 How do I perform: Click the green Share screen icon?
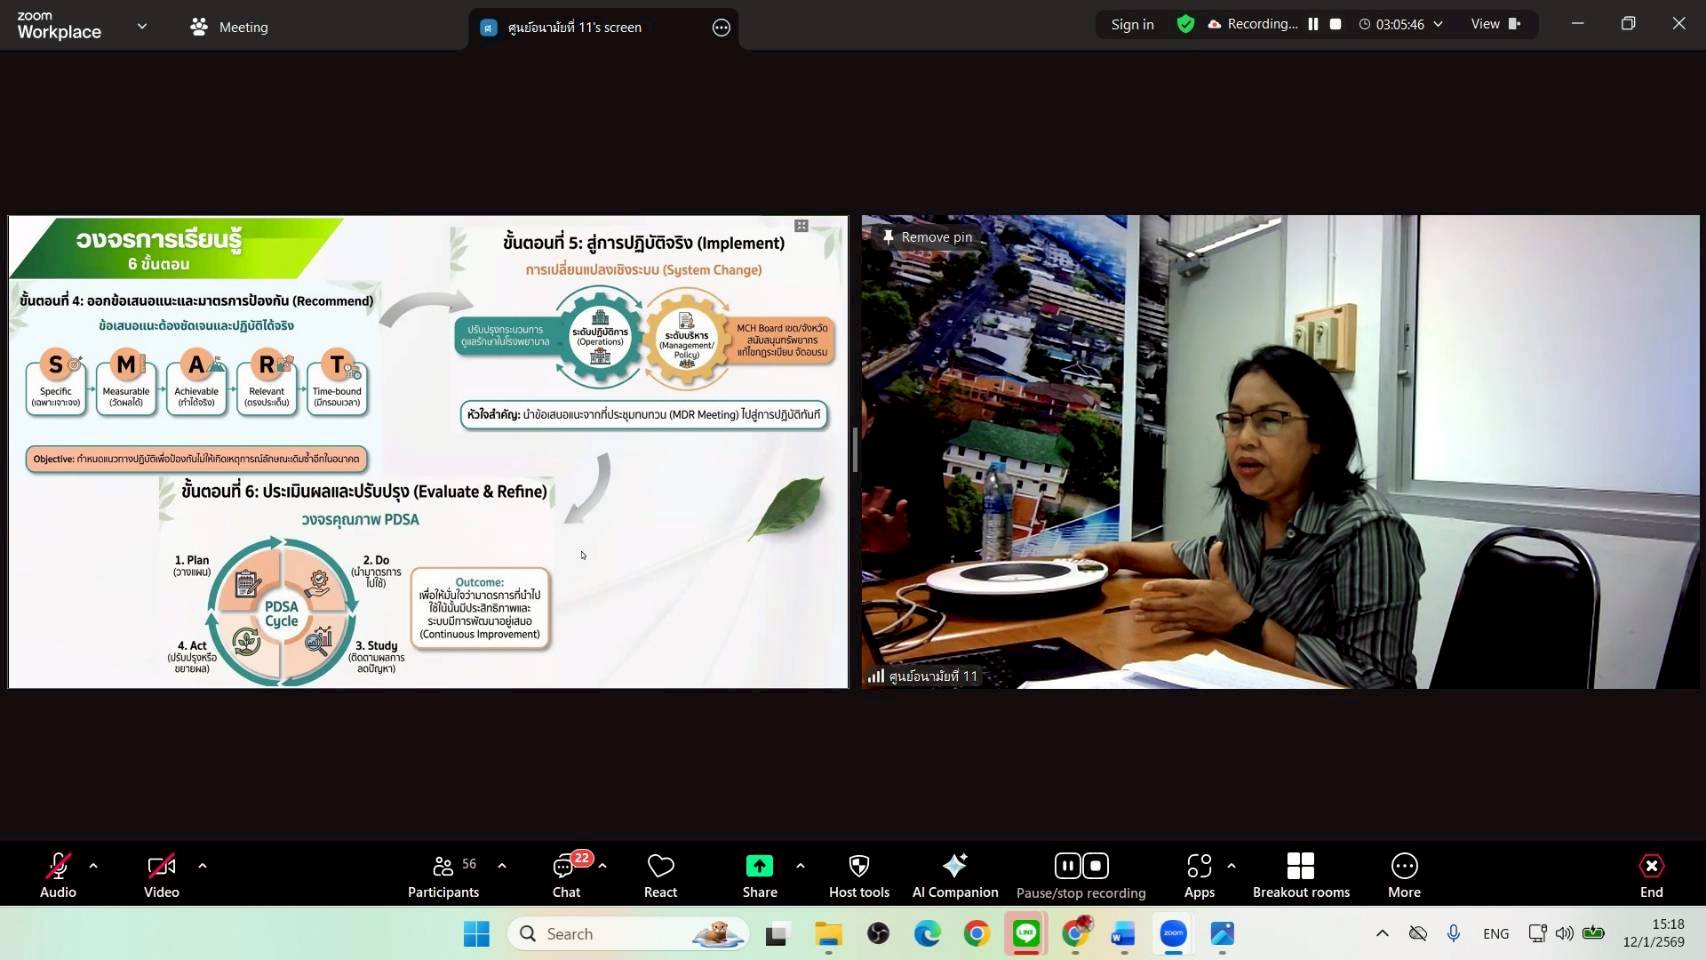[759, 866]
